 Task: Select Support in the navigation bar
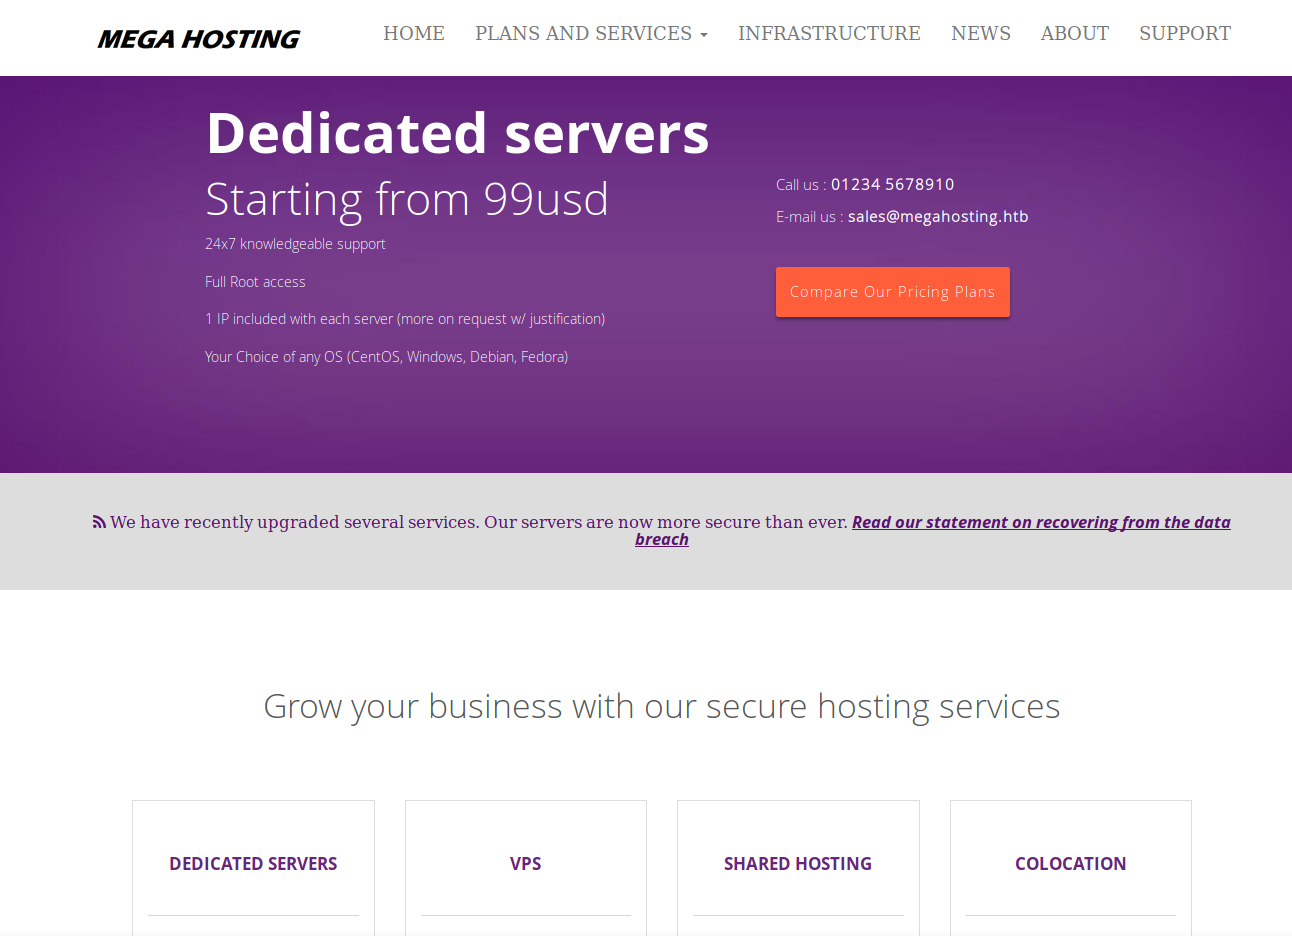coord(1184,33)
